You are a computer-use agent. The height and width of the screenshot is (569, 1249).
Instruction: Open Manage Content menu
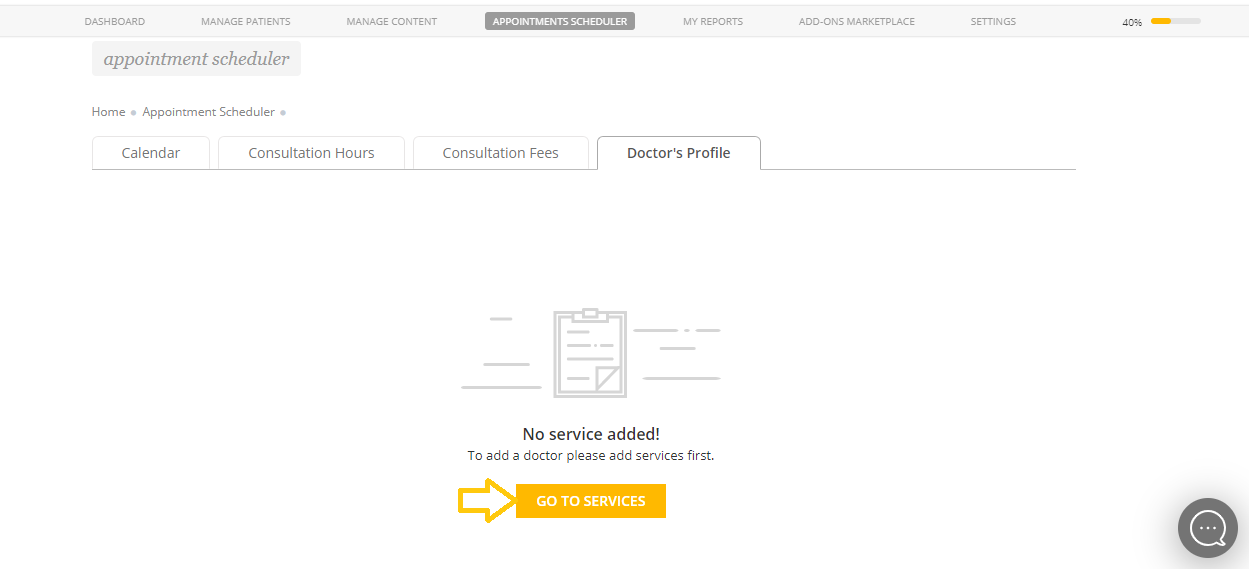392,21
